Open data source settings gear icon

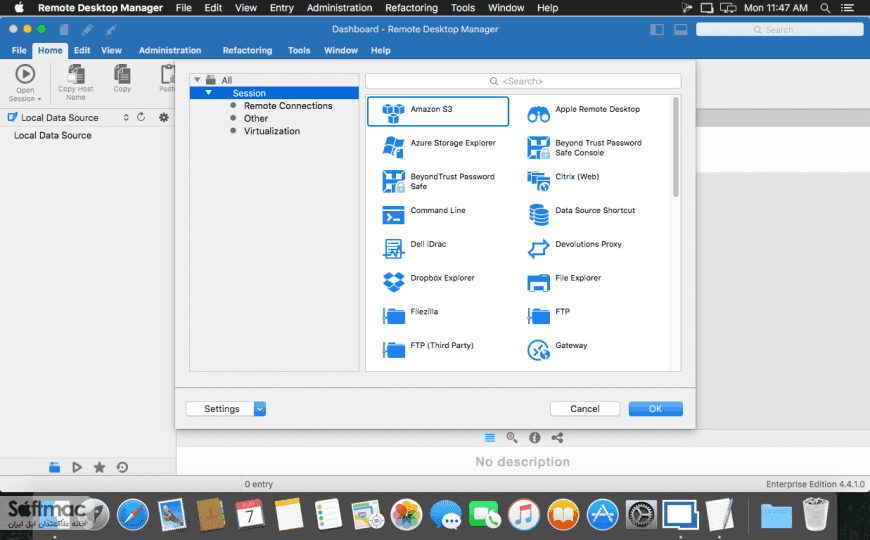coord(164,117)
